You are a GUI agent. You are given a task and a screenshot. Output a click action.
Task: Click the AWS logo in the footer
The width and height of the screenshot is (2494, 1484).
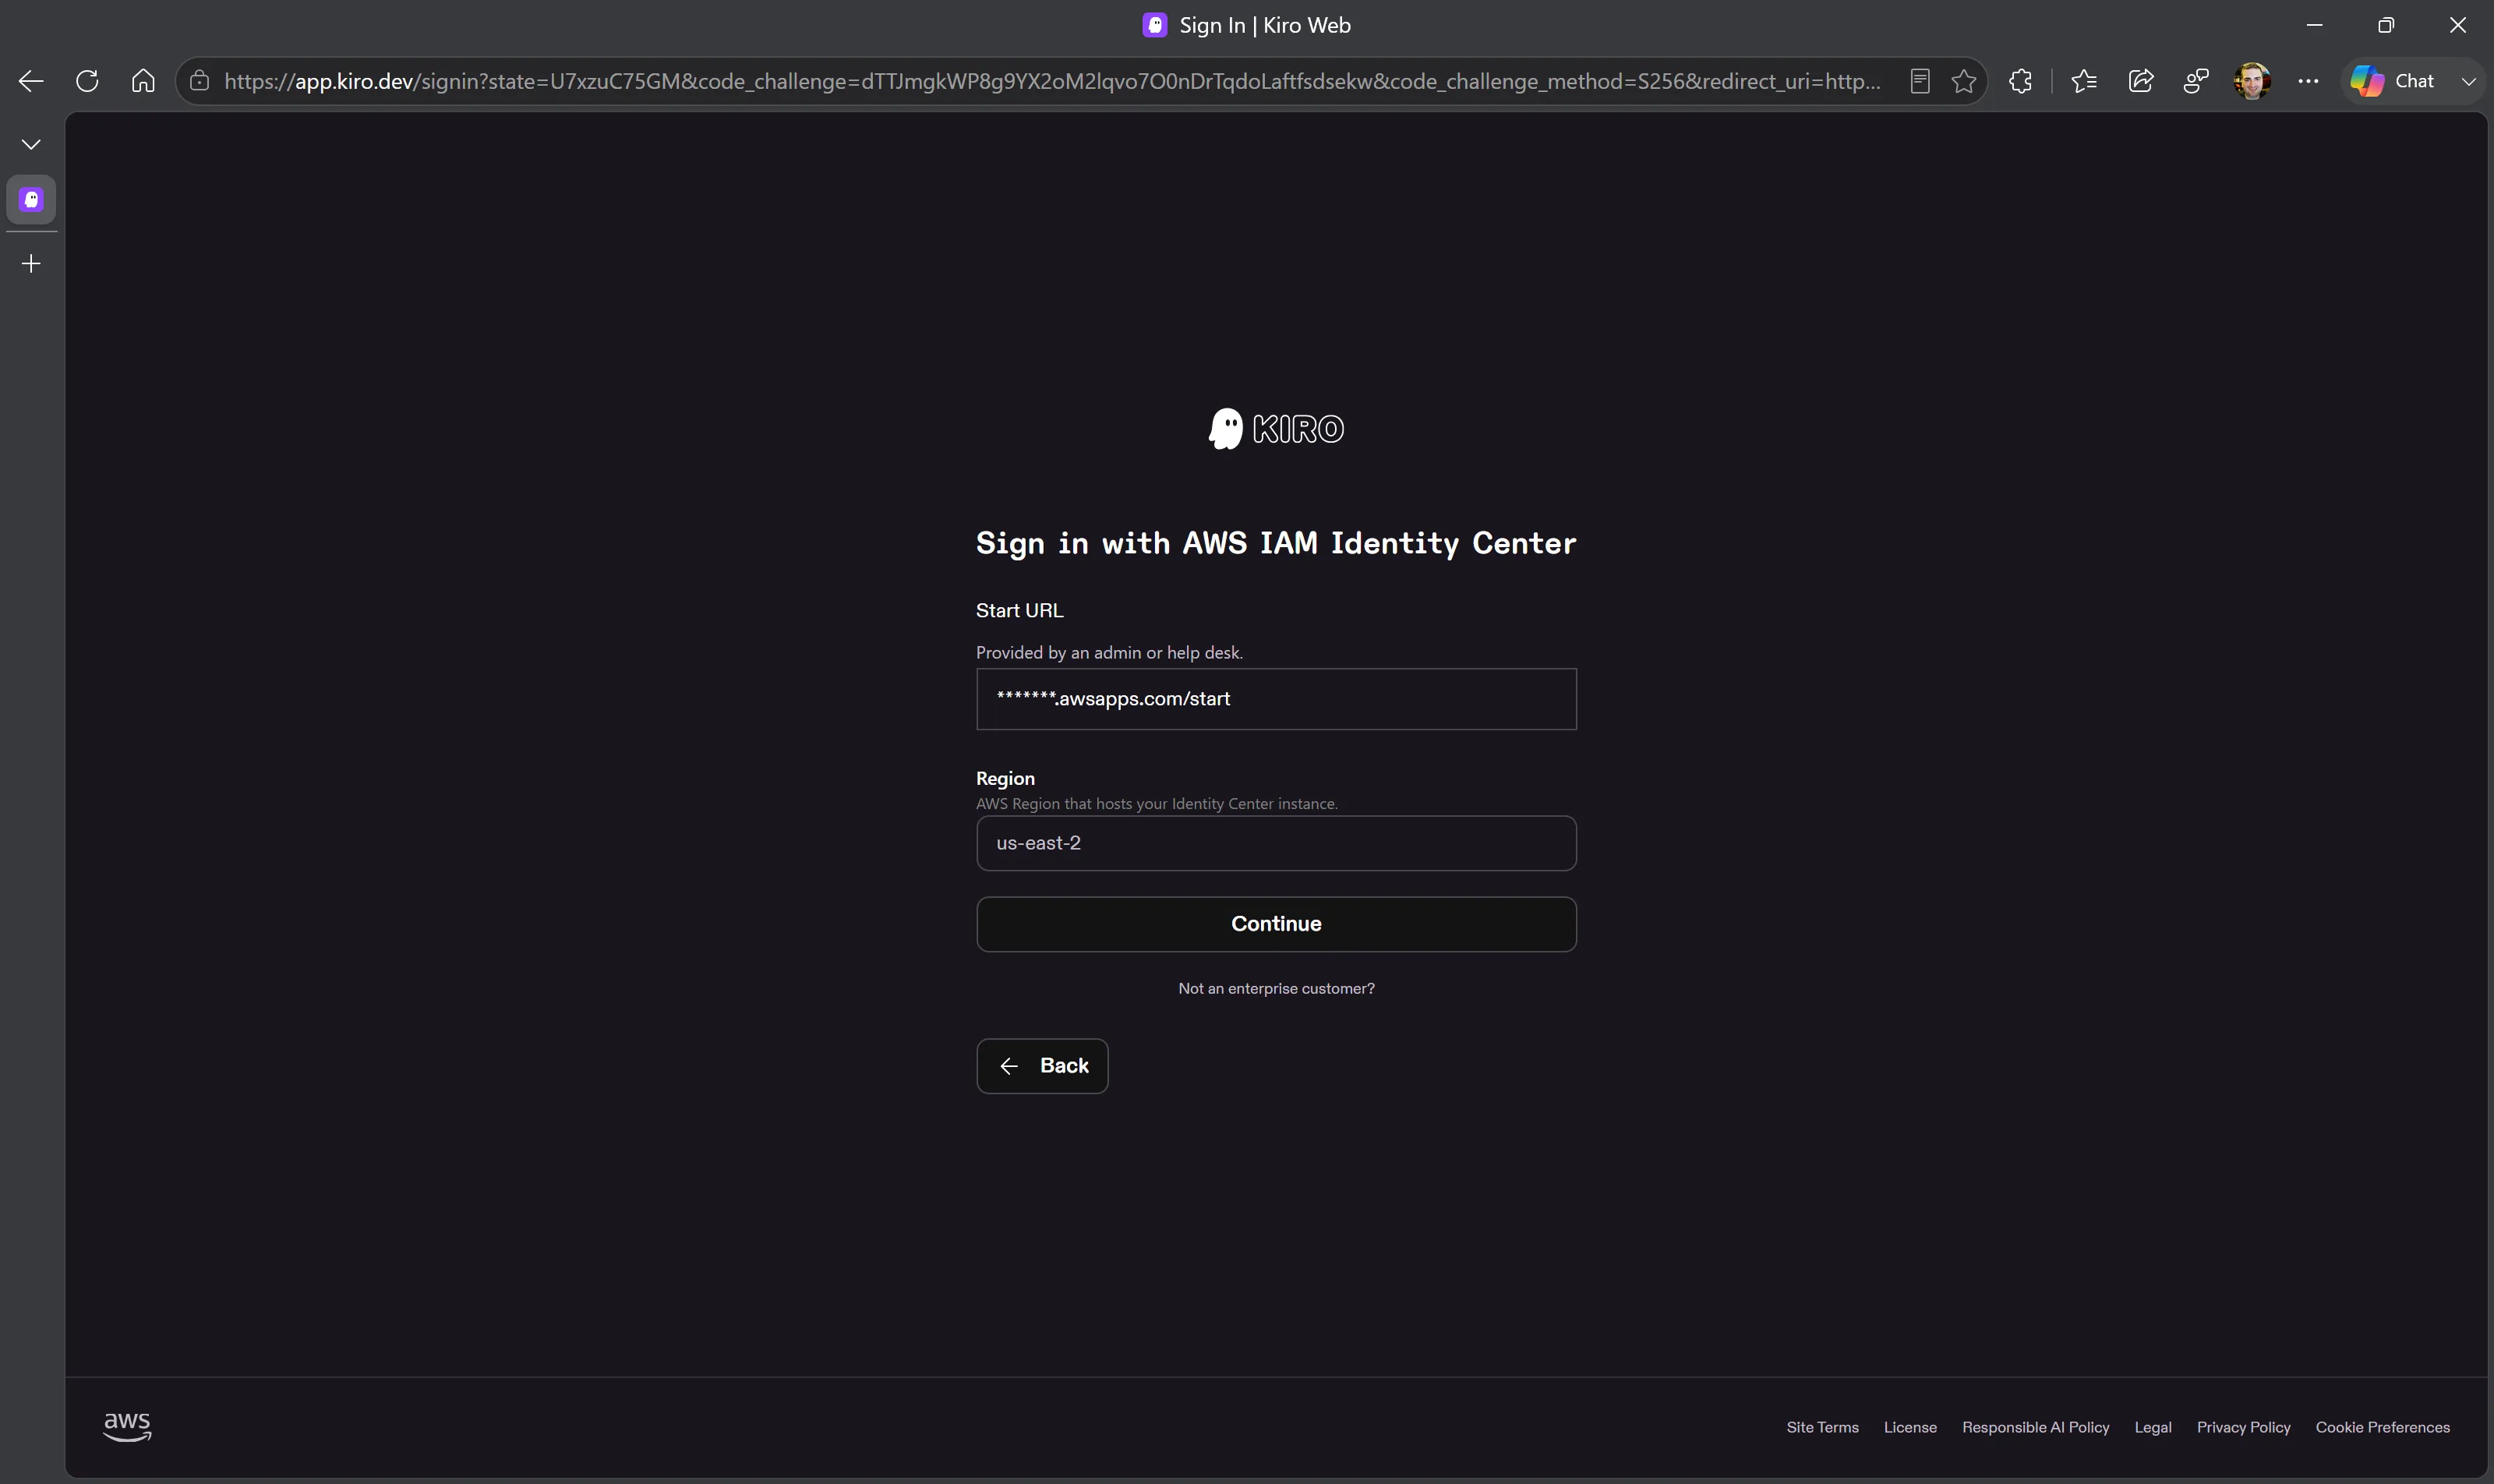[x=127, y=1427]
